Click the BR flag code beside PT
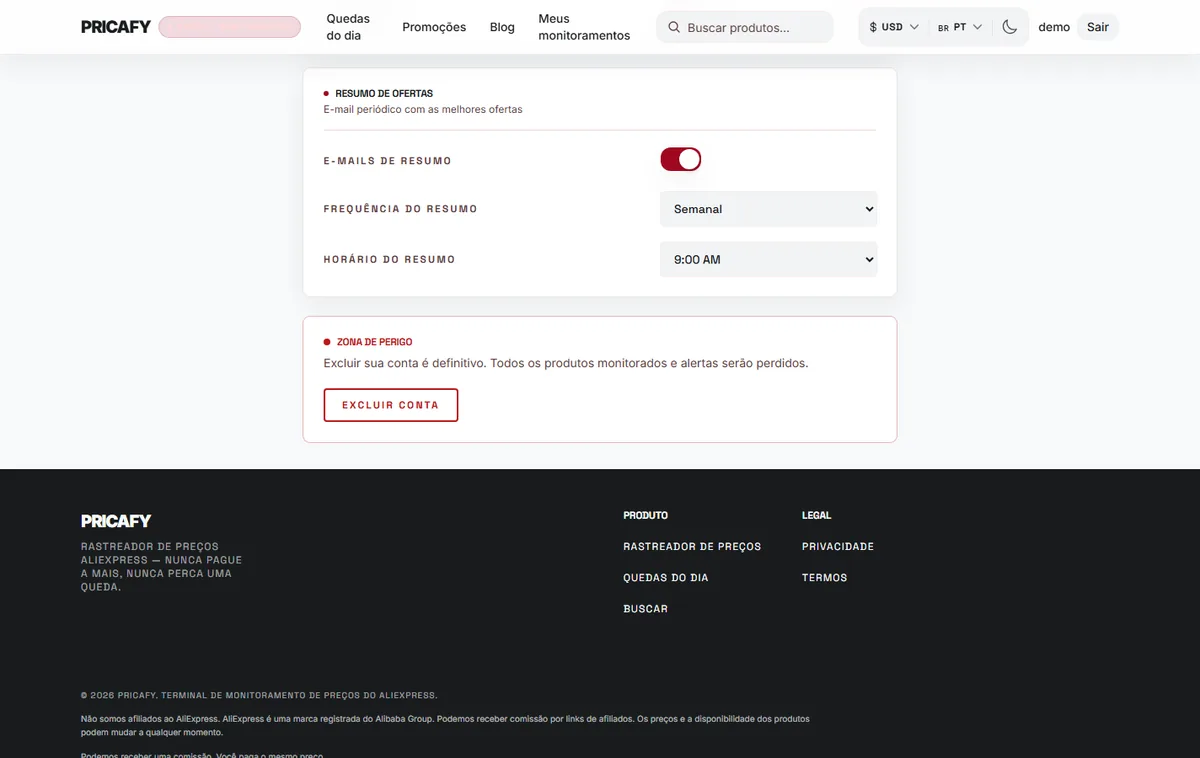The height and width of the screenshot is (758, 1200). click(x=943, y=28)
